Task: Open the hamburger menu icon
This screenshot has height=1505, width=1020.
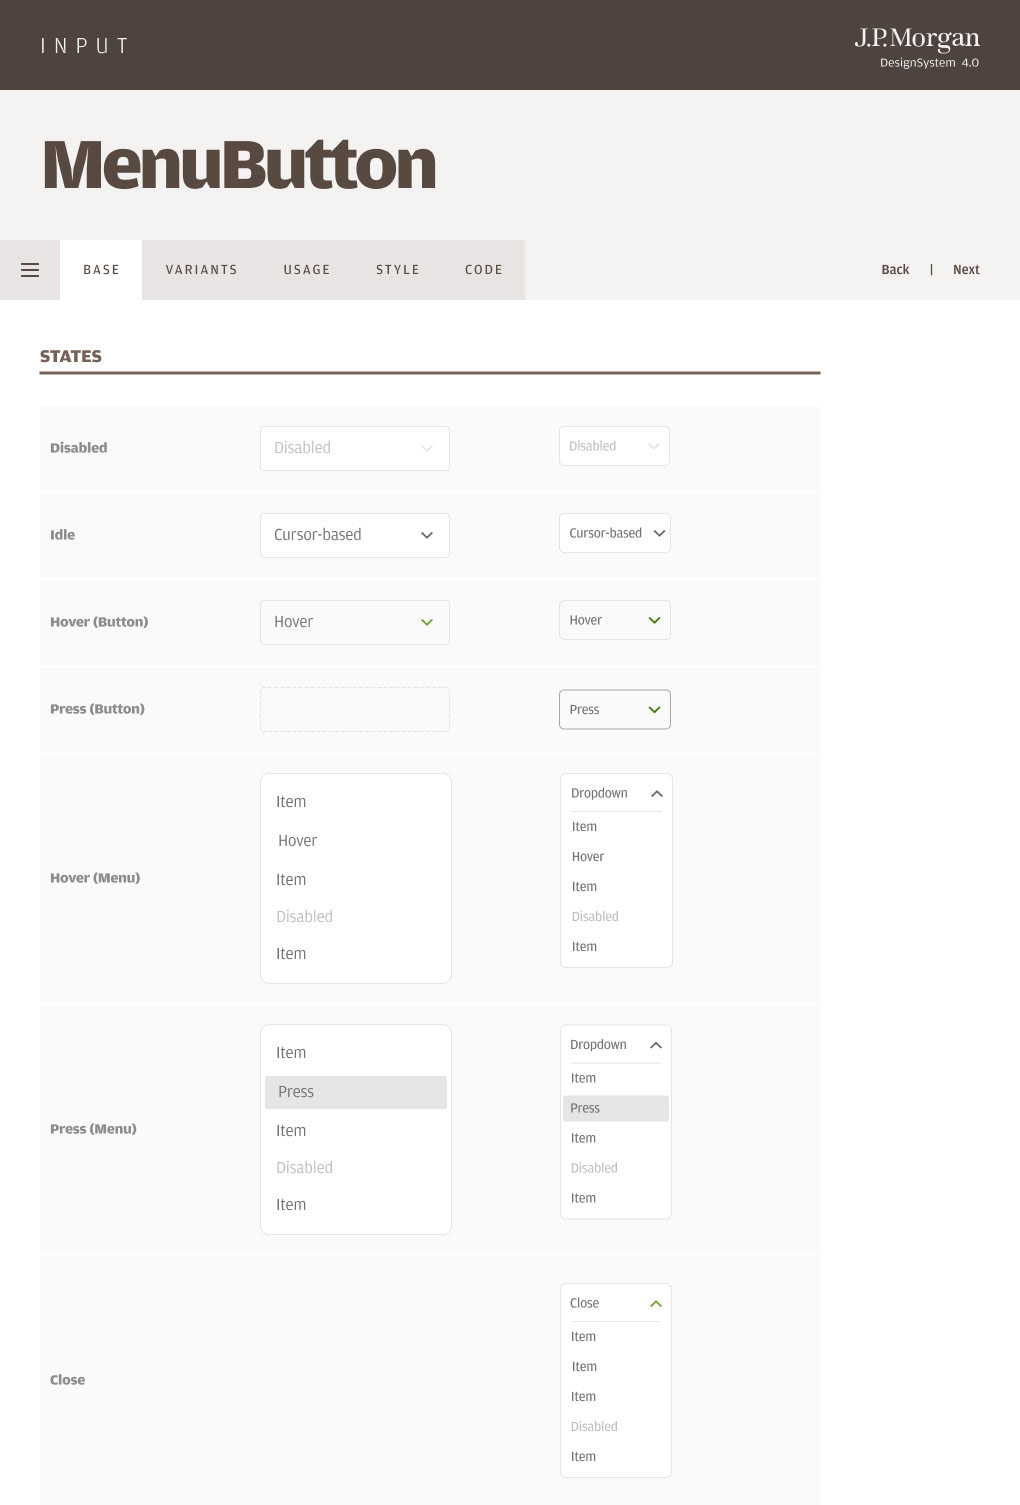Action: [x=30, y=270]
